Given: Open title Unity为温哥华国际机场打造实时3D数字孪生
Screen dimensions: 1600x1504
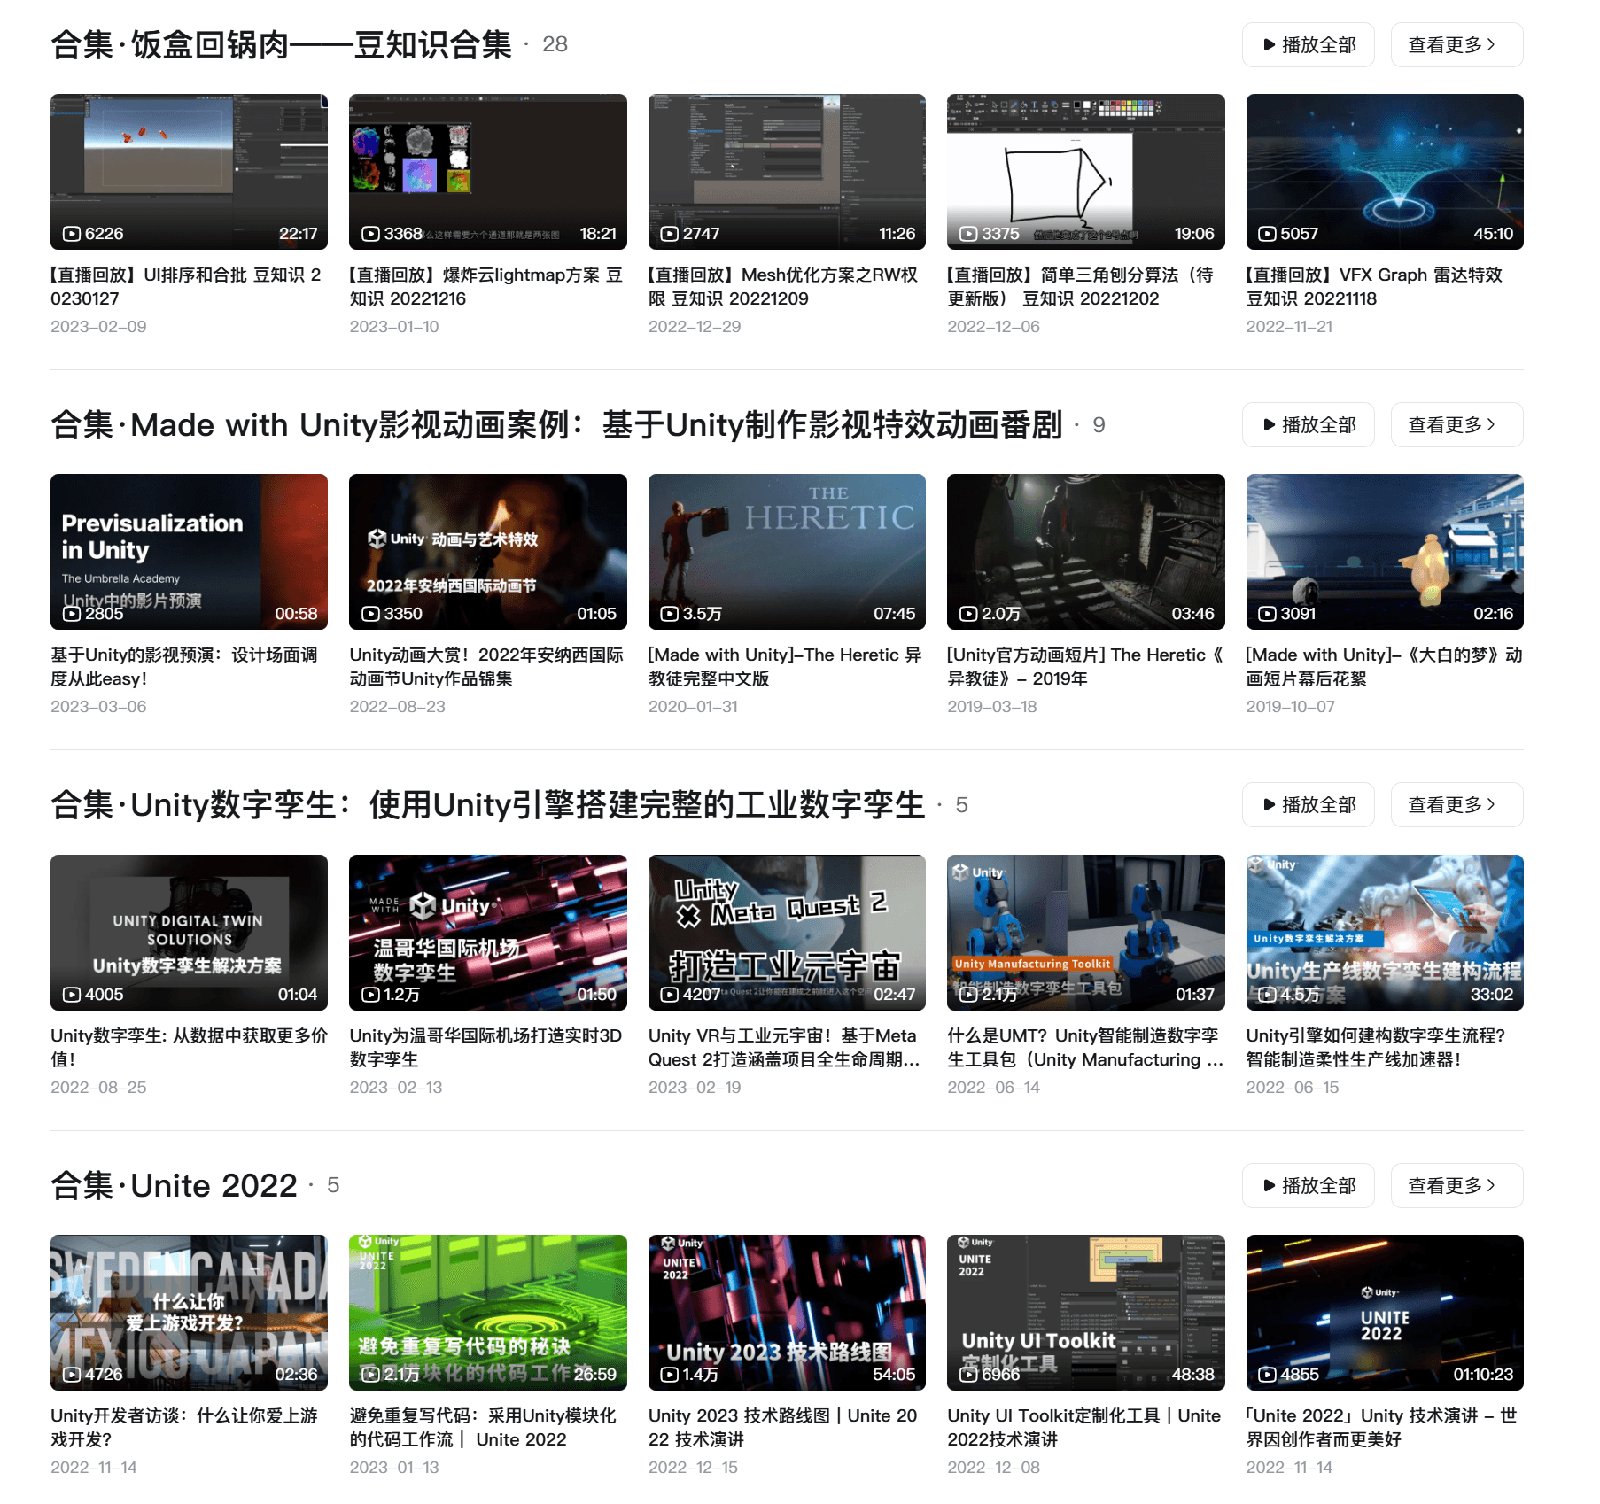Looking at the screenshot, I should [486, 1048].
